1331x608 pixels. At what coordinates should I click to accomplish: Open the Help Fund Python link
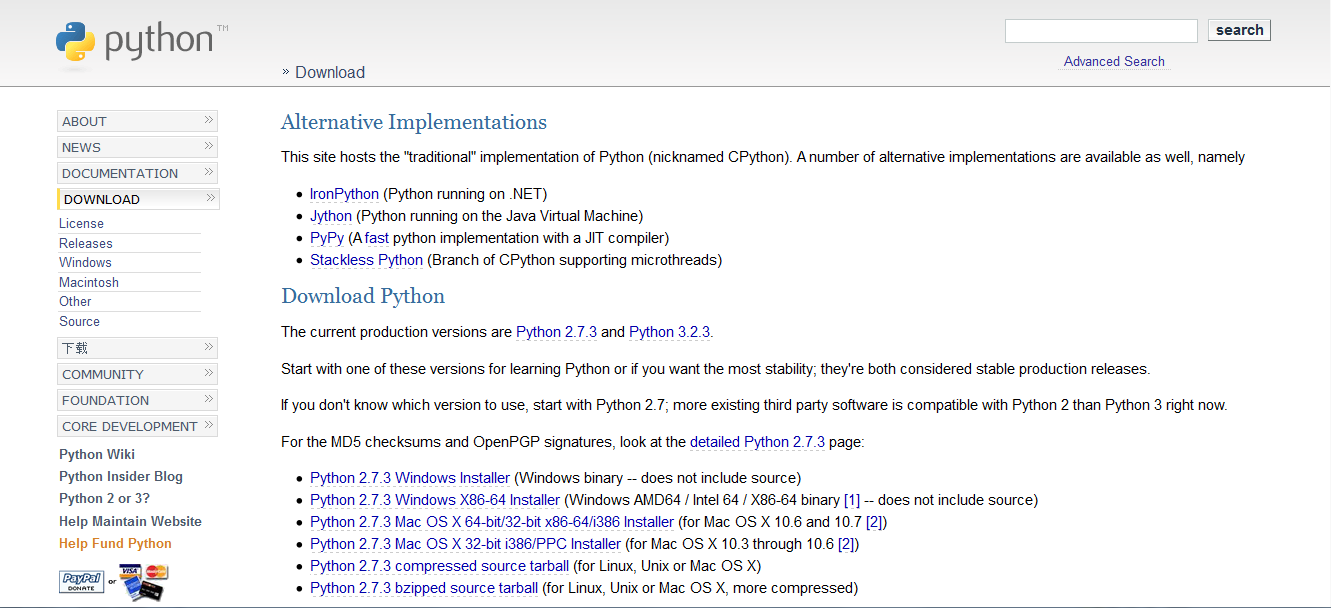tap(115, 544)
